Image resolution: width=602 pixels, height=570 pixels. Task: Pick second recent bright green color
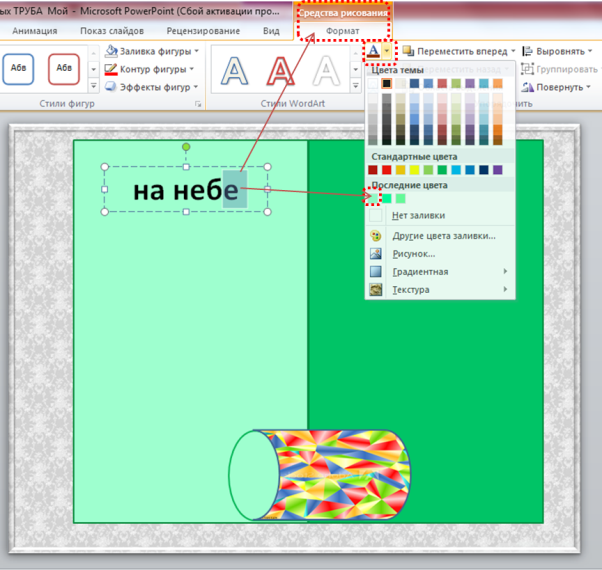(x=387, y=198)
